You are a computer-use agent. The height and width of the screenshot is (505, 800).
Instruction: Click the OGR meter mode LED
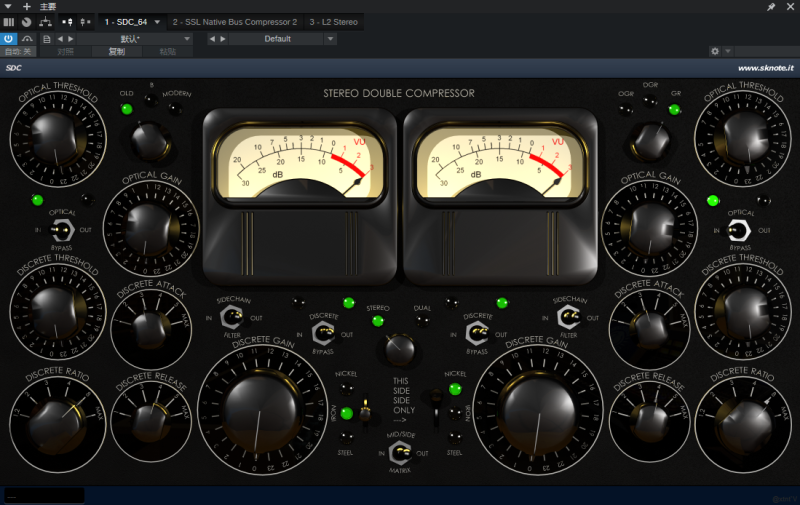pos(626,109)
